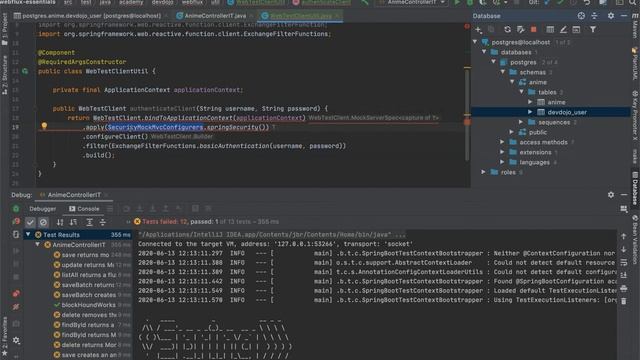The image size is (640, 360).
Task: Open PlantUML tool window
Action: click(635, 64)
